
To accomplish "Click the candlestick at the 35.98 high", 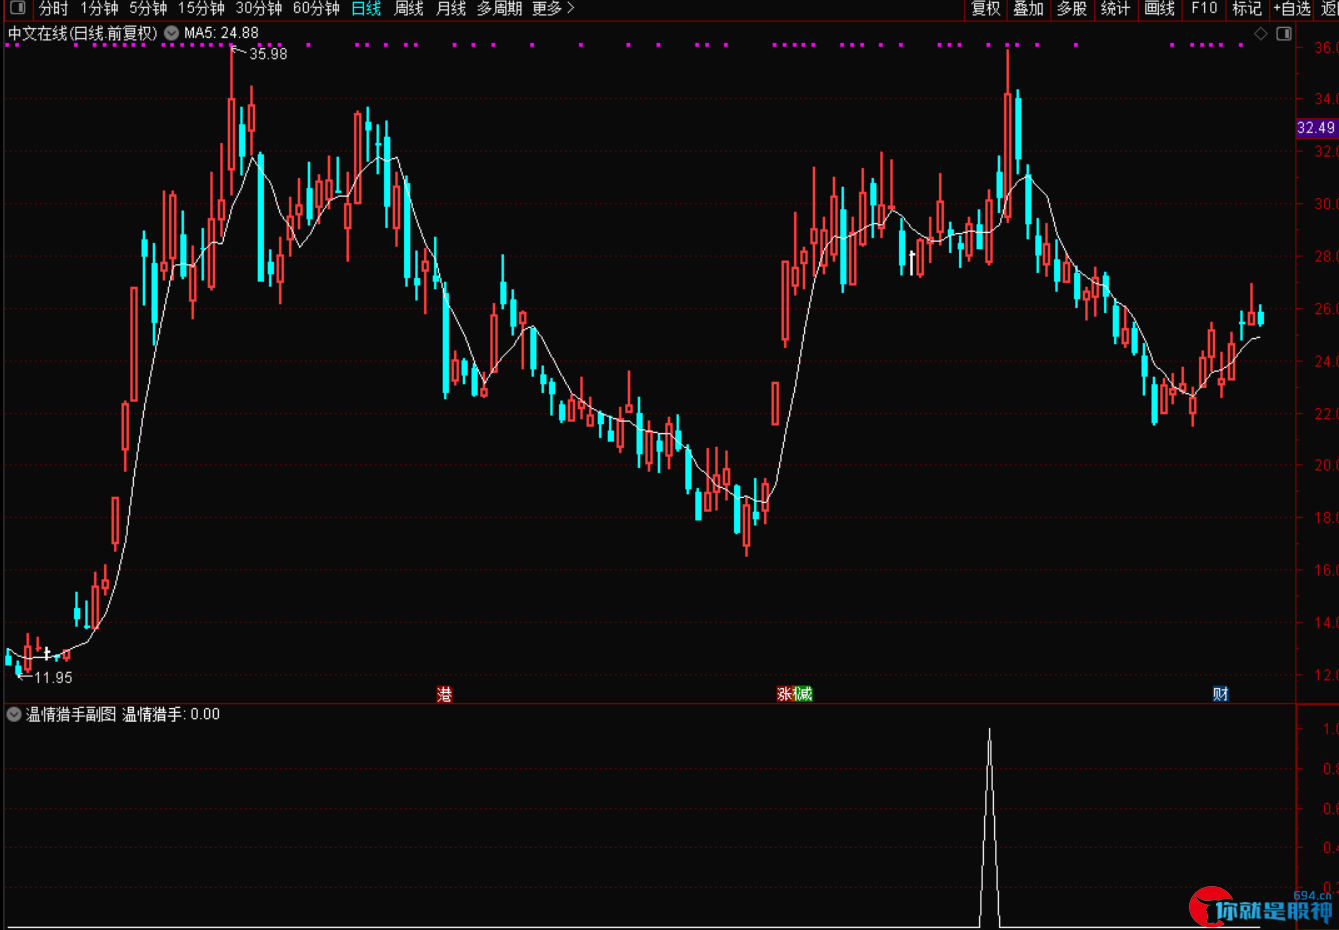I will 232,120.
